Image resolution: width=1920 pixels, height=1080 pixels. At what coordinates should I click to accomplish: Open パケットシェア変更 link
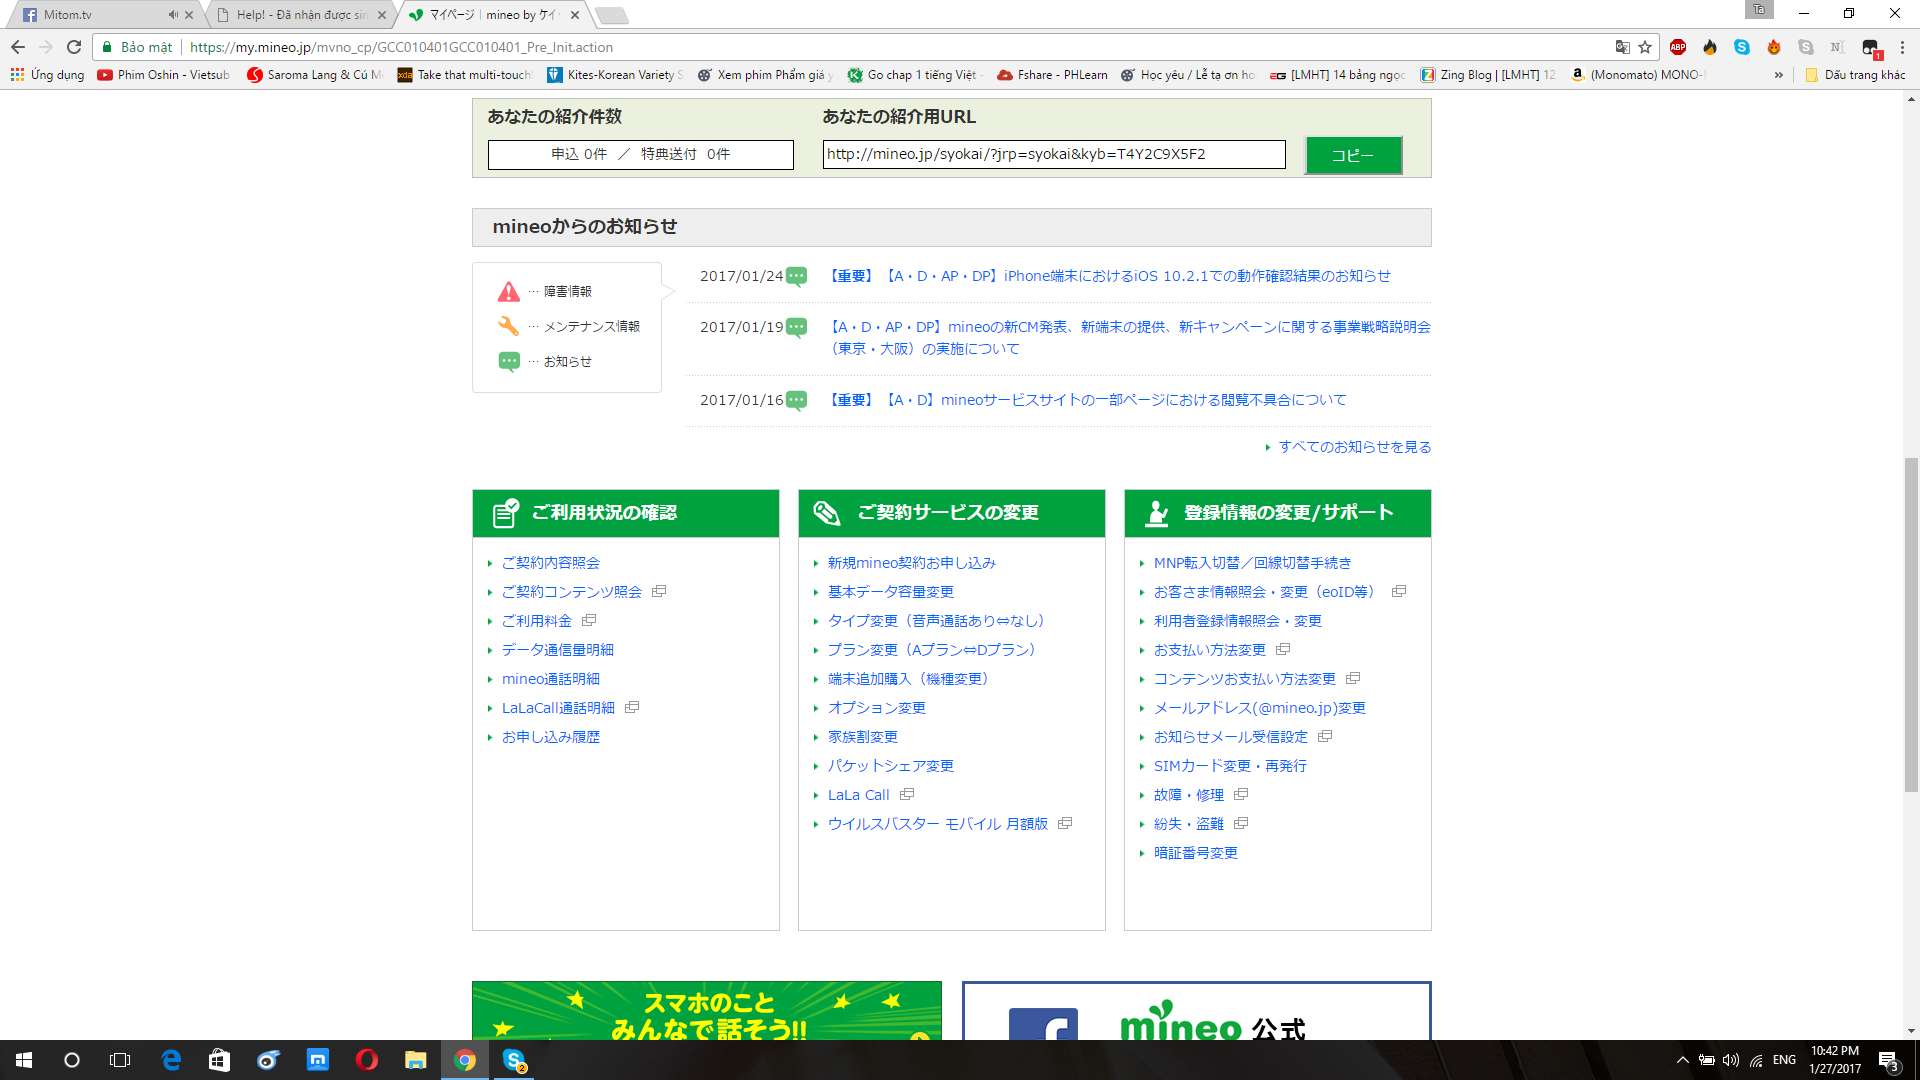coord(891,766)
